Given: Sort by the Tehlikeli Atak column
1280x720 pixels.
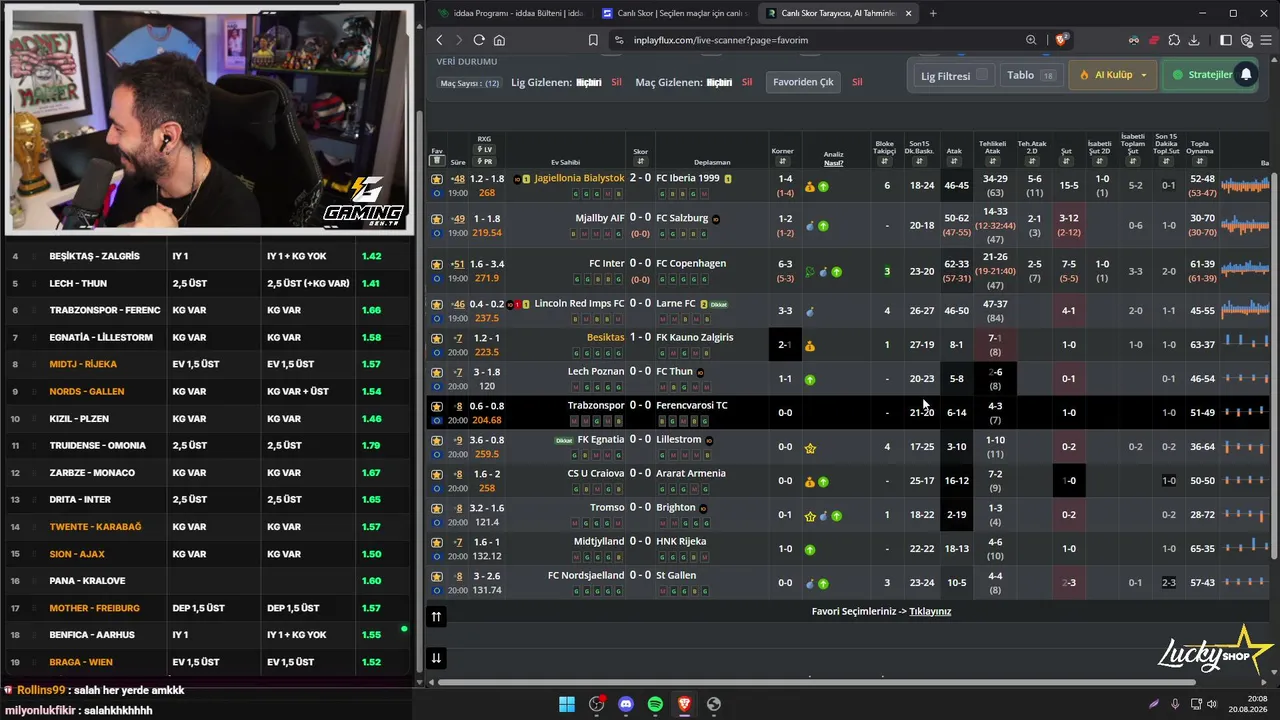Looking at the screenshot, I should point(993,162).
